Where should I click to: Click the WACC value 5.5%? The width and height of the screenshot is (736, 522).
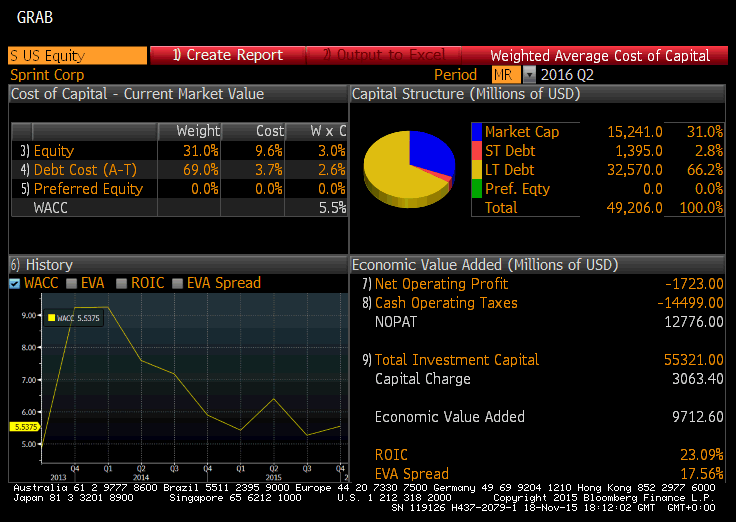tap(332, 207)
